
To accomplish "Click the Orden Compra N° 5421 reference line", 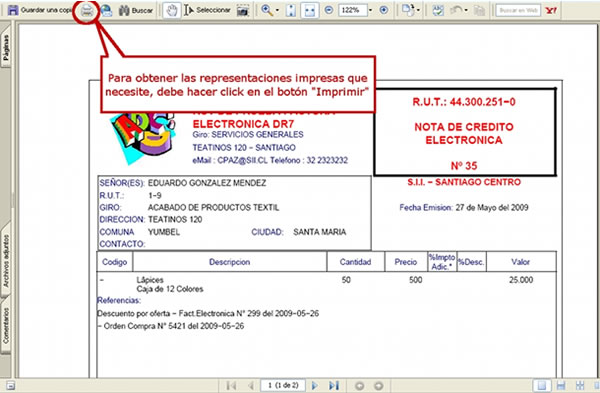I will (171, 326).
